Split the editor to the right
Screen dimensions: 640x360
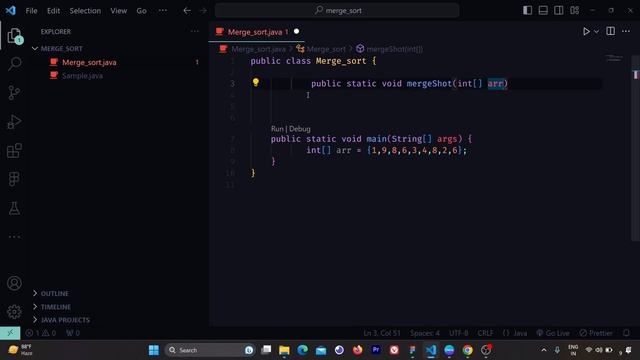coord(611,31)
